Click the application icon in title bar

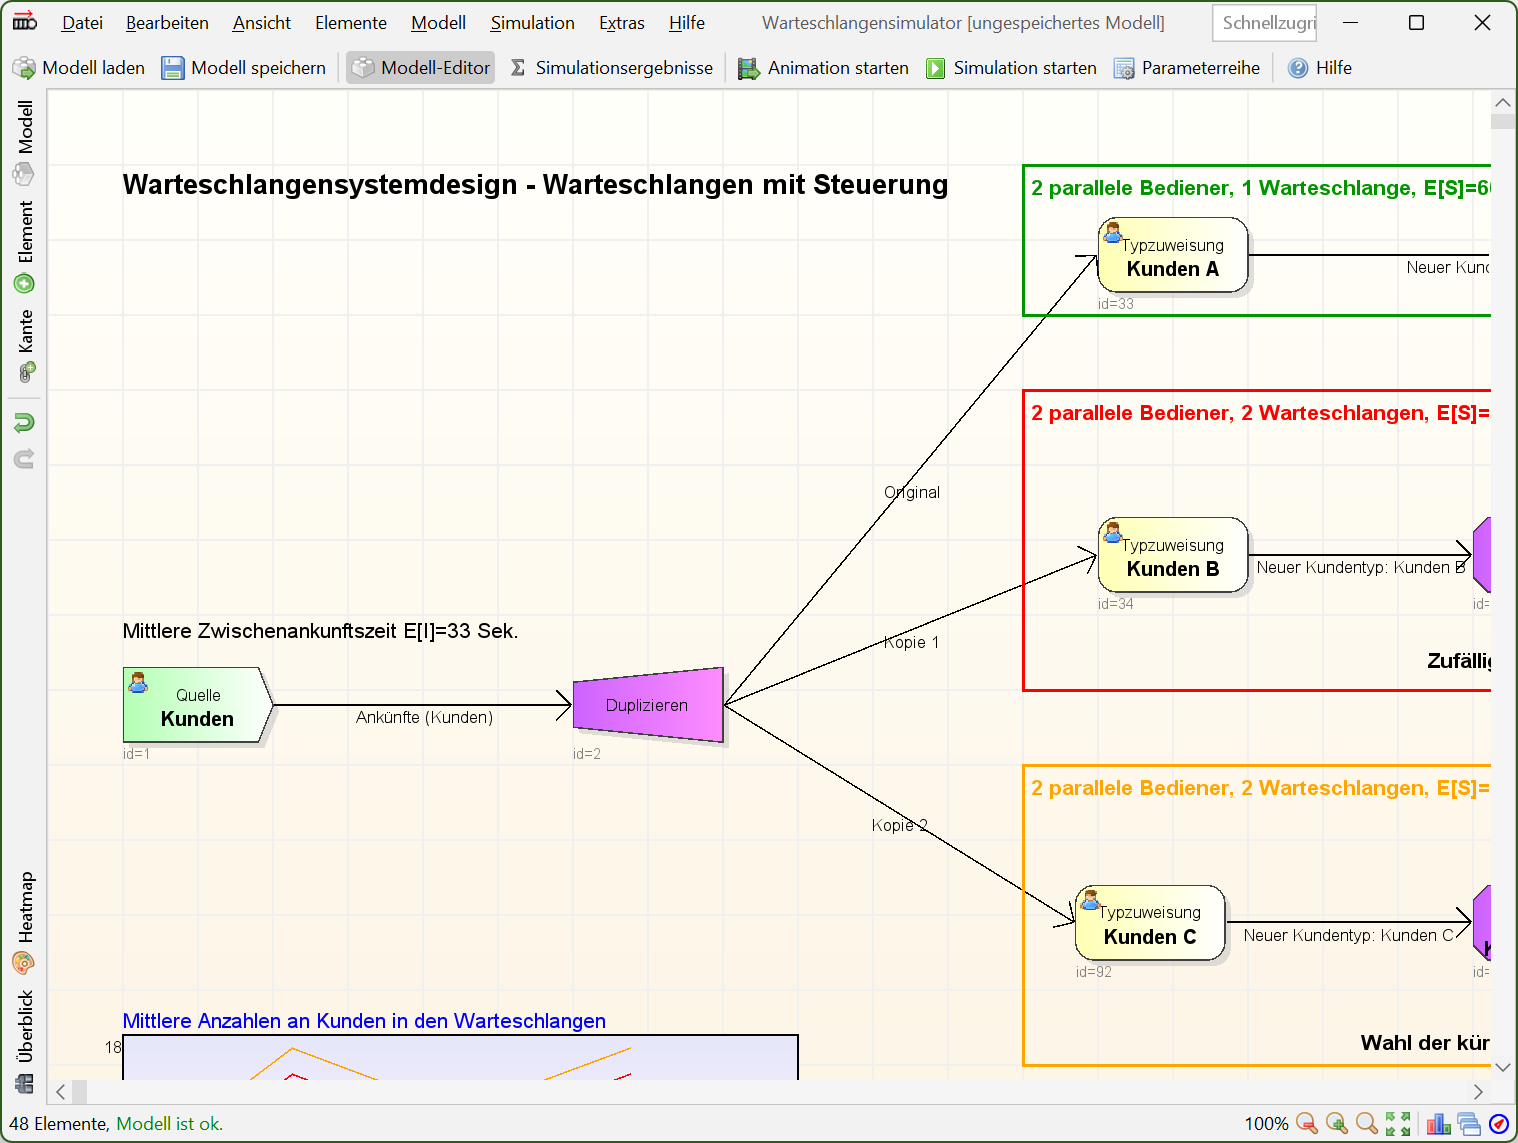pyautogui.click(x=25, y=22)
